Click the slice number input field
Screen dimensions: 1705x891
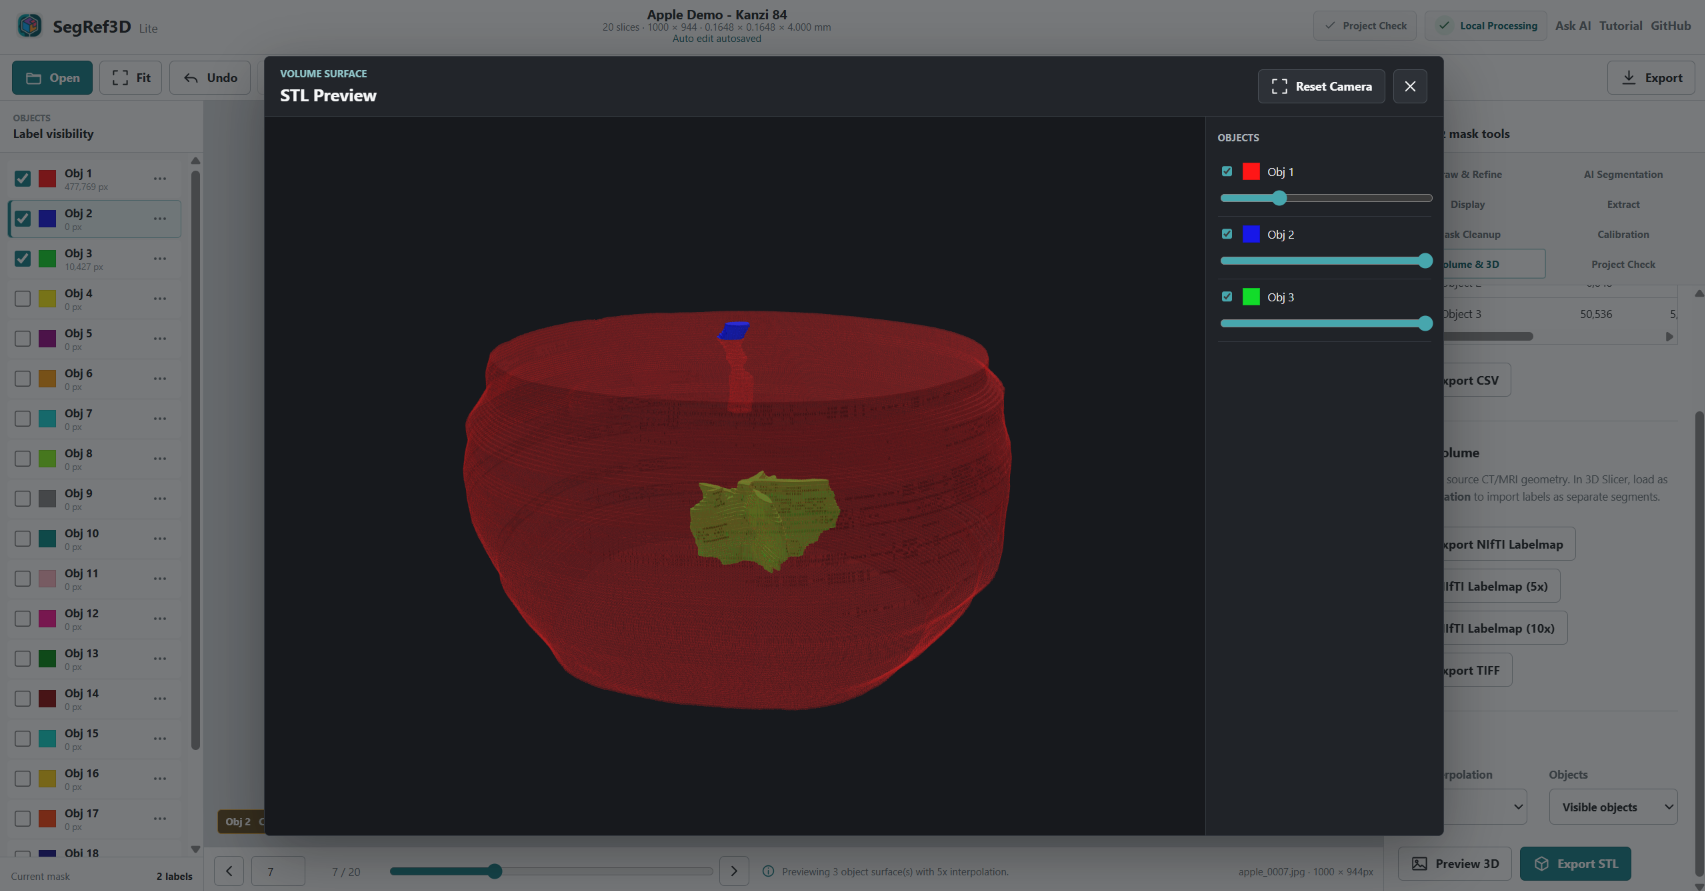click(x=278, y=871)
